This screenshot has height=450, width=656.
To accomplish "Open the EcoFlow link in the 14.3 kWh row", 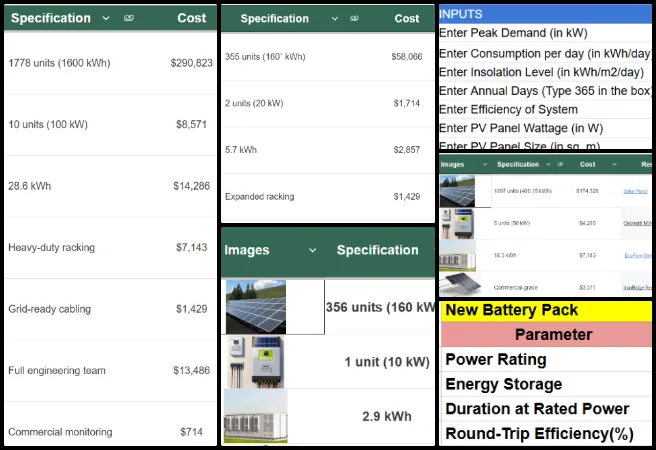I will click(638, 256).
